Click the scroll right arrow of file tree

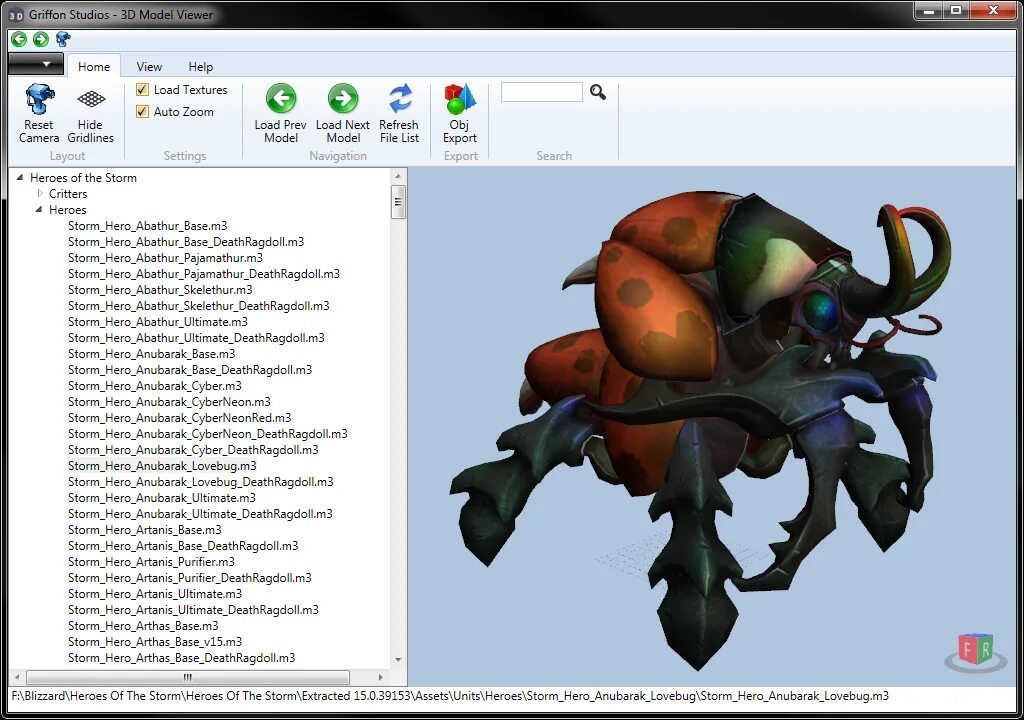click(381, 677)
